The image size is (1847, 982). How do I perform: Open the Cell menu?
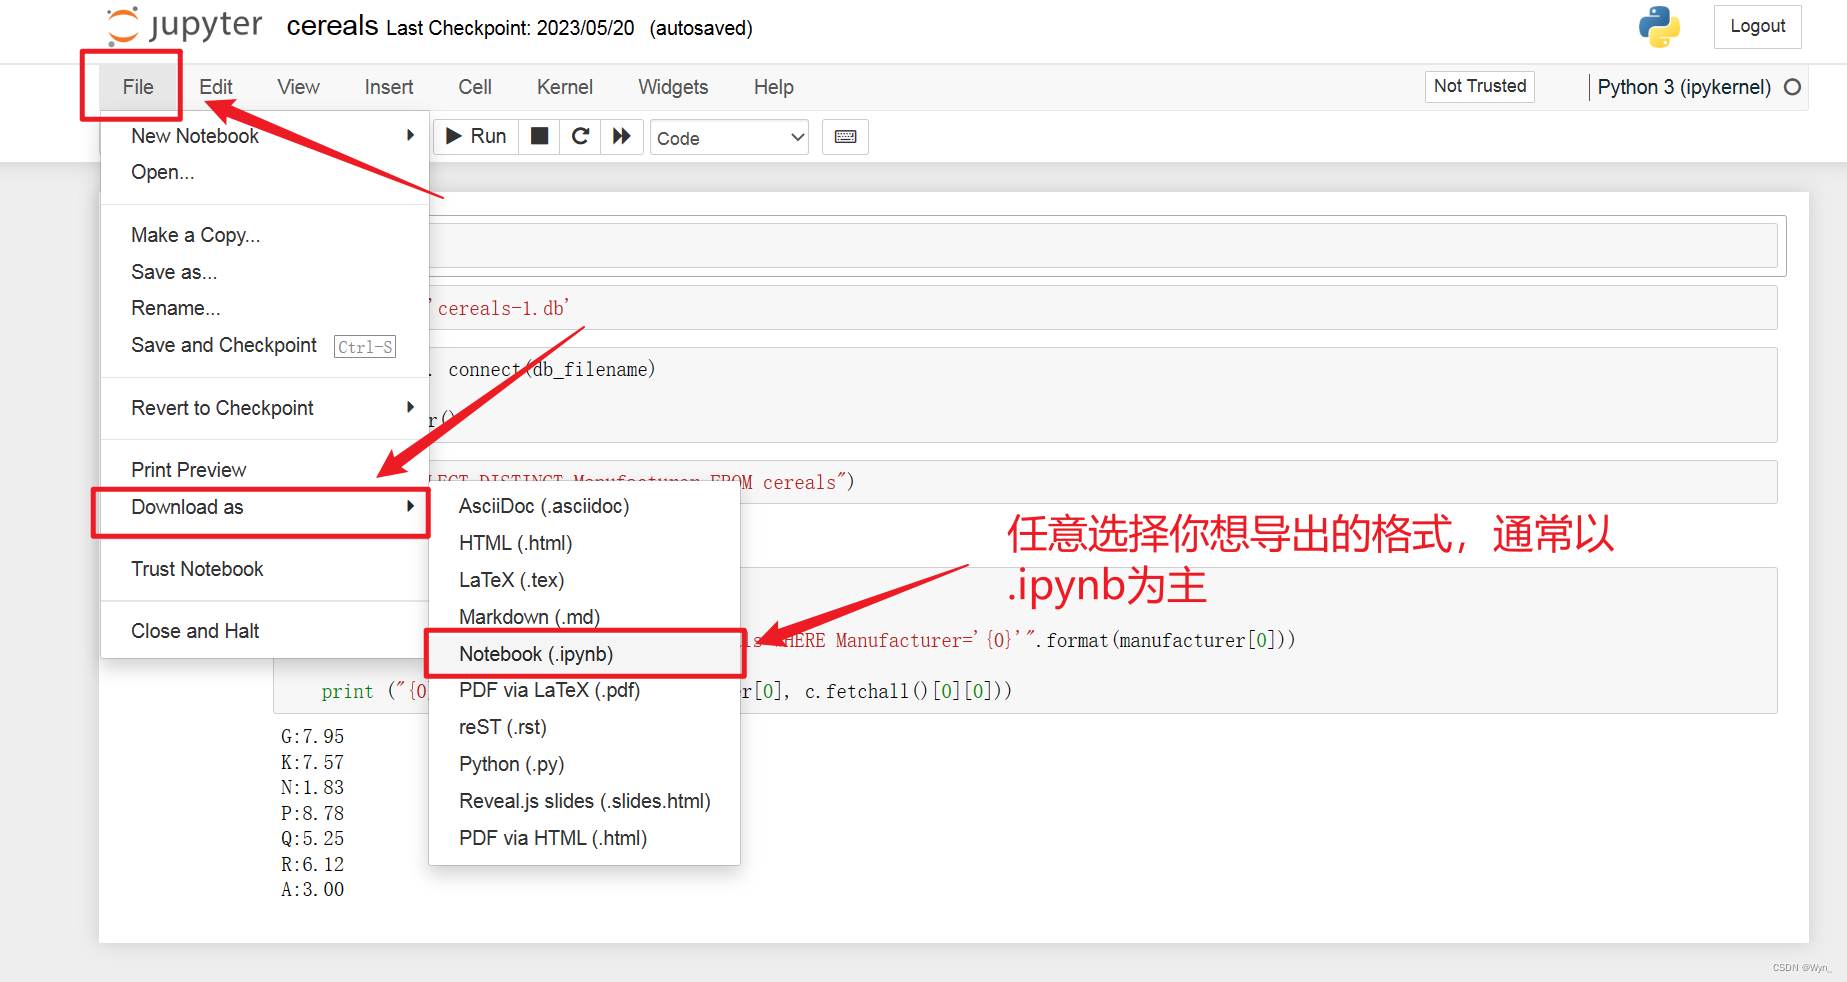click(475, 87)
